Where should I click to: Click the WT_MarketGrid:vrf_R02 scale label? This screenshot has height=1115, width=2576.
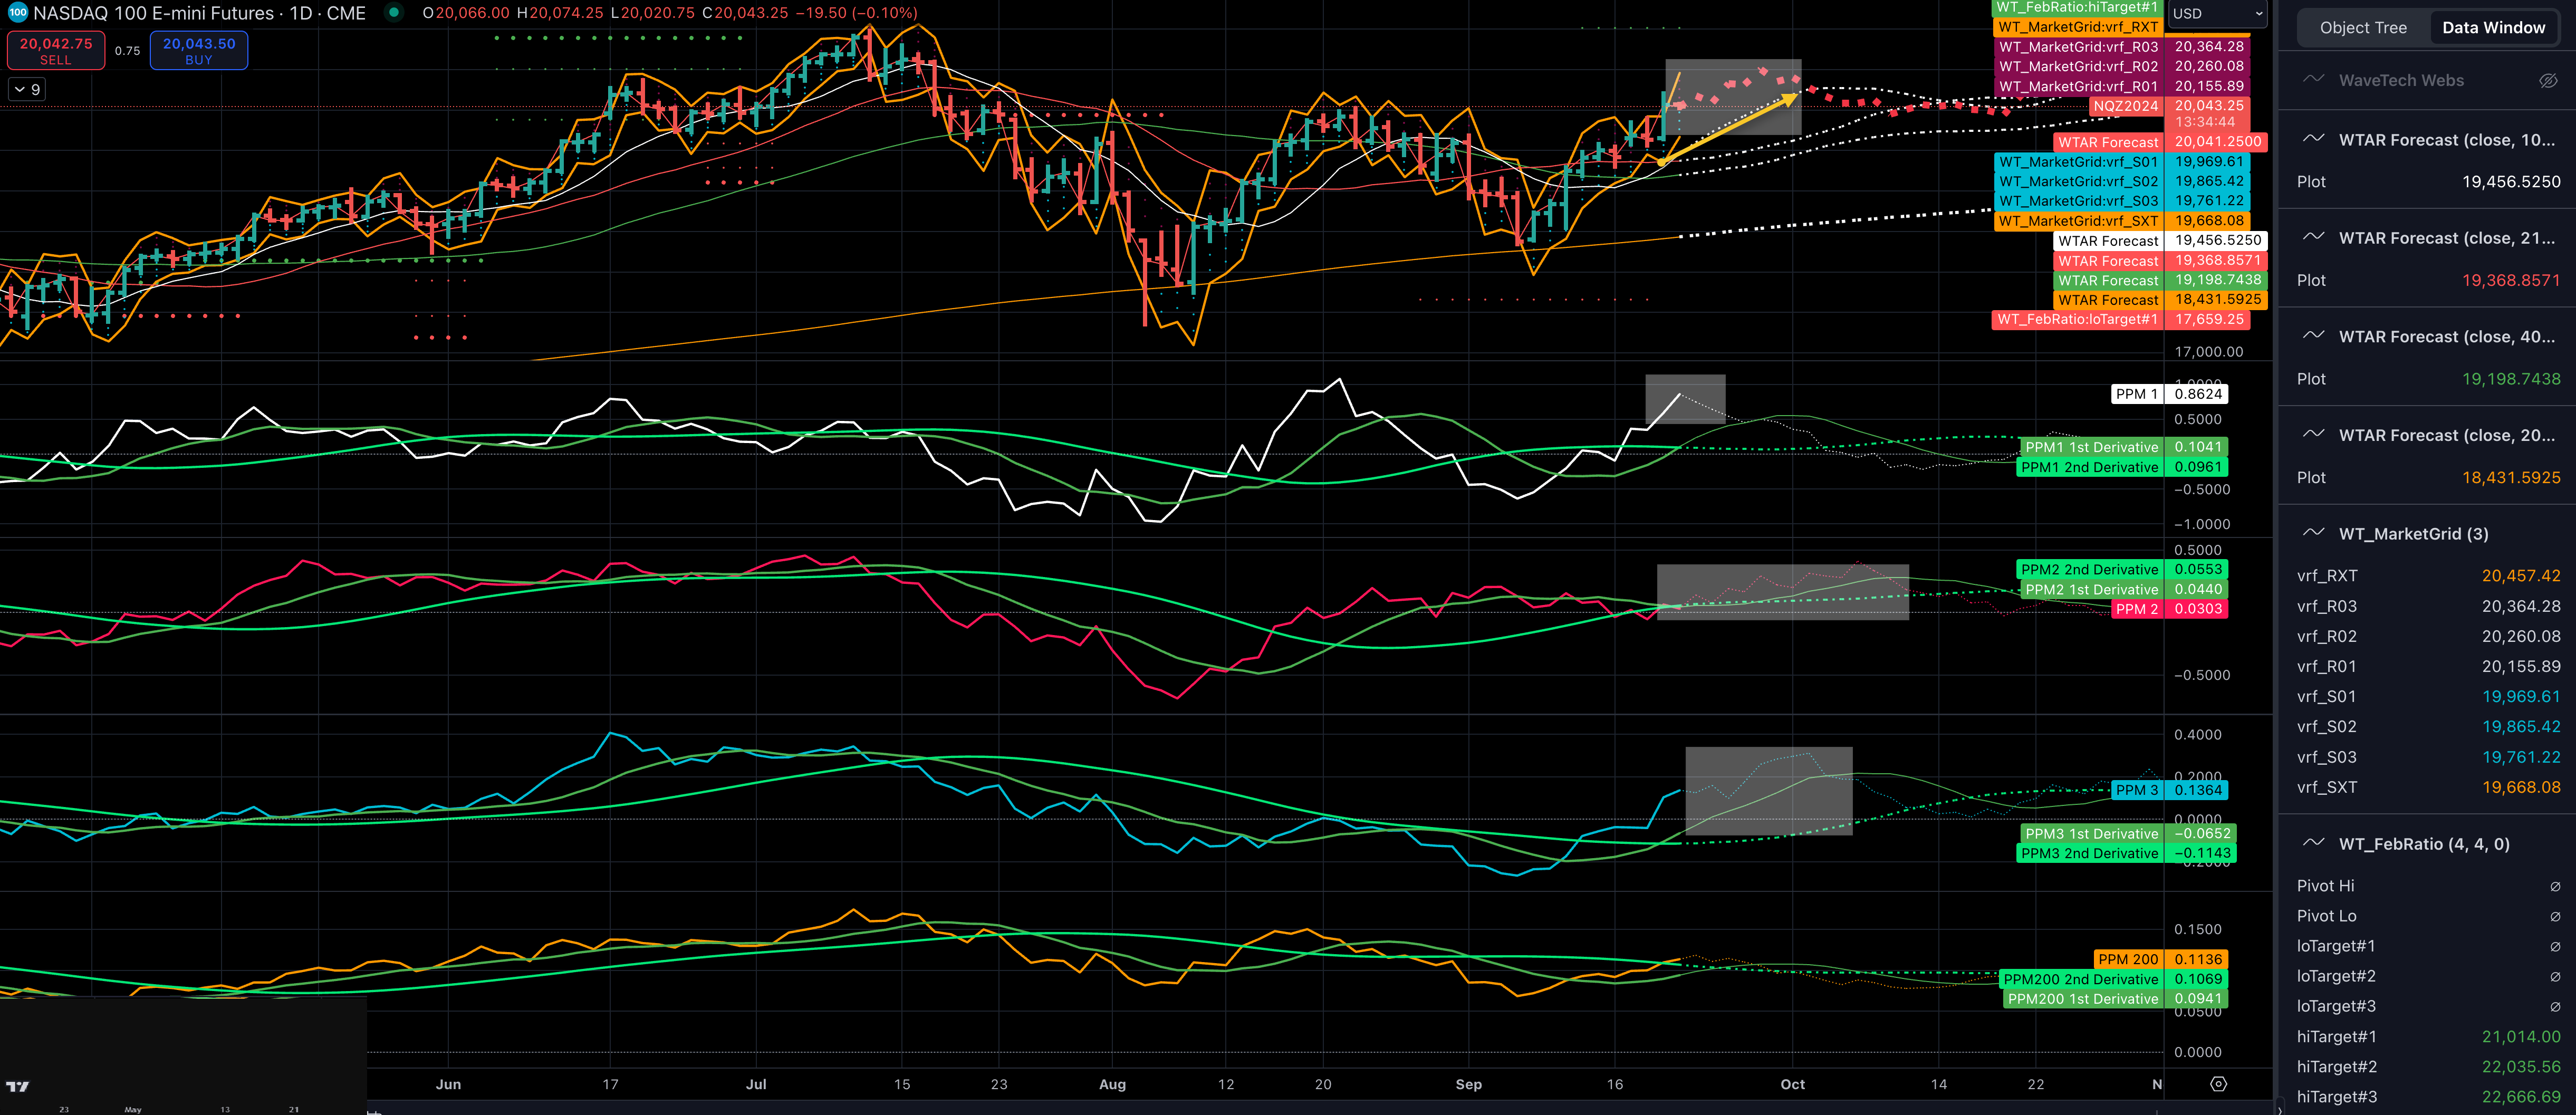tap(2079, 67)
